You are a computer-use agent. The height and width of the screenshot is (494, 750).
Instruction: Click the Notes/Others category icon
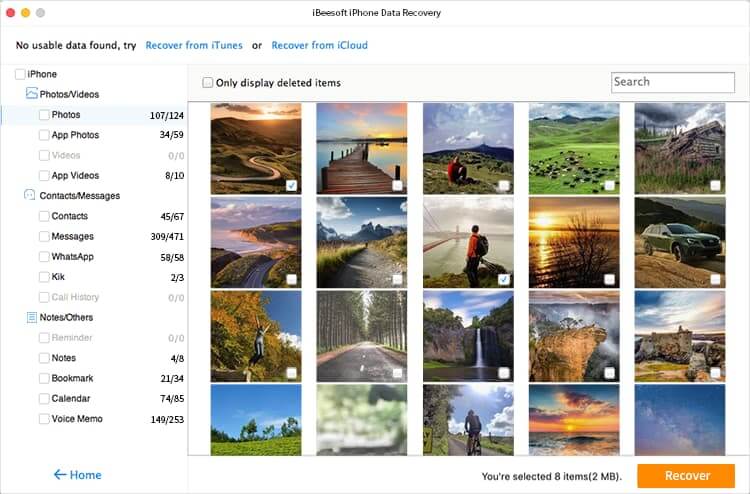click(31, 318)
